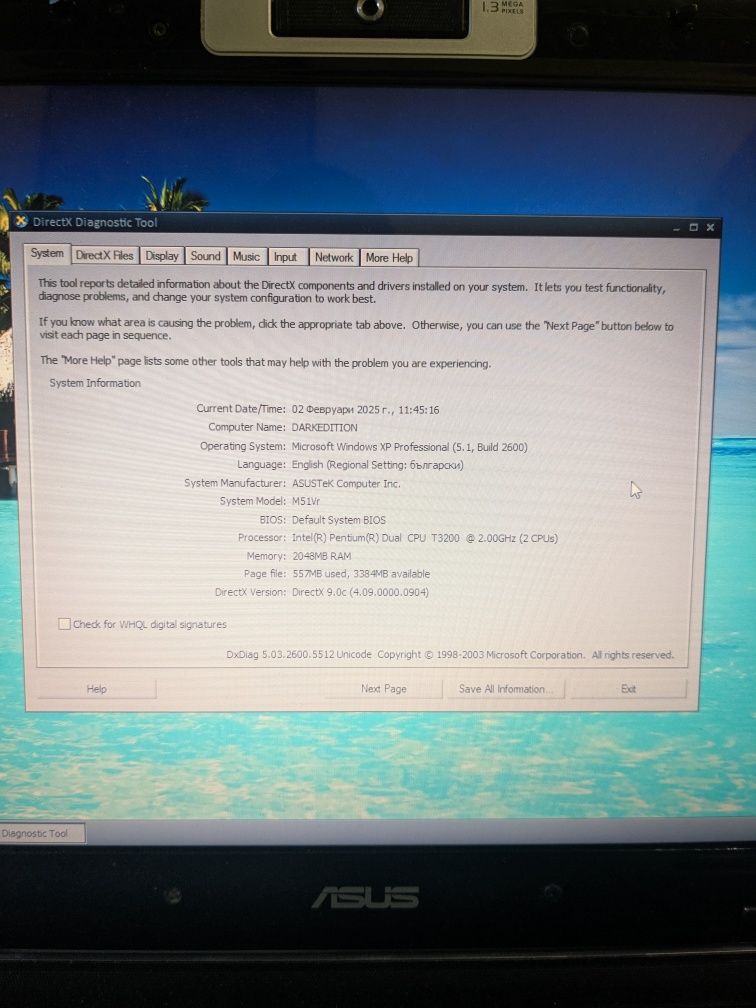The image size is (756, 1008).
Task: Close the DirectX Diagnostic Tool window
Action: (710, 227)
